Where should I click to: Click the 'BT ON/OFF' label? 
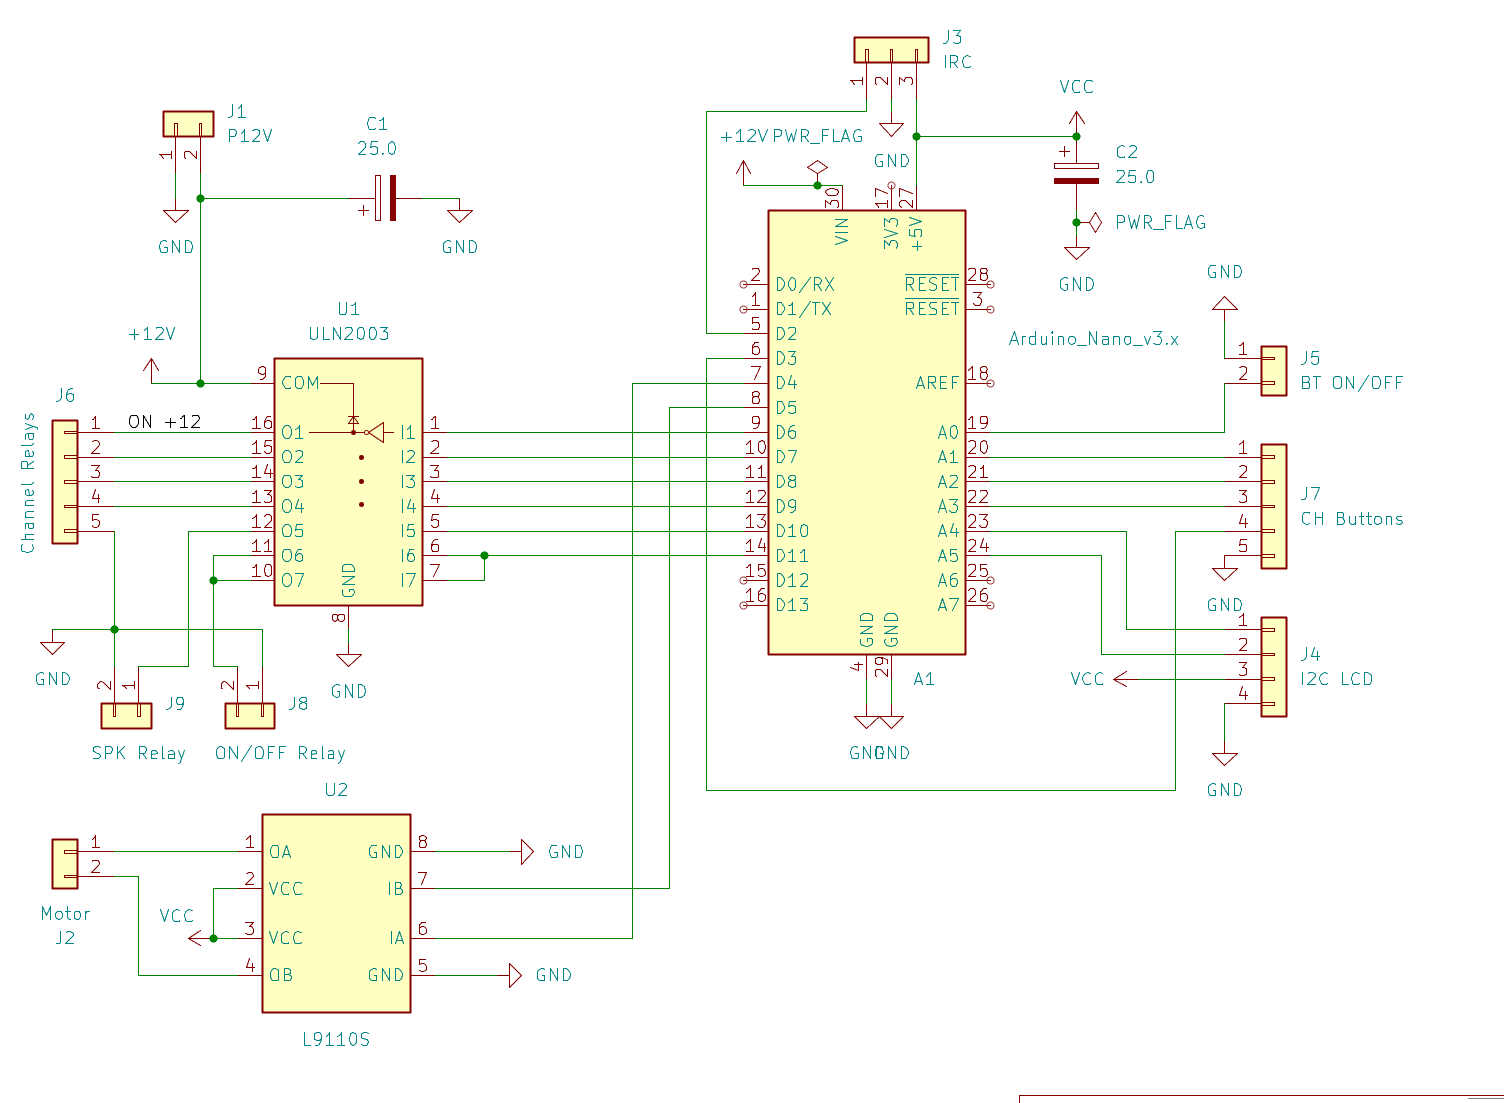pos(1352,383)
